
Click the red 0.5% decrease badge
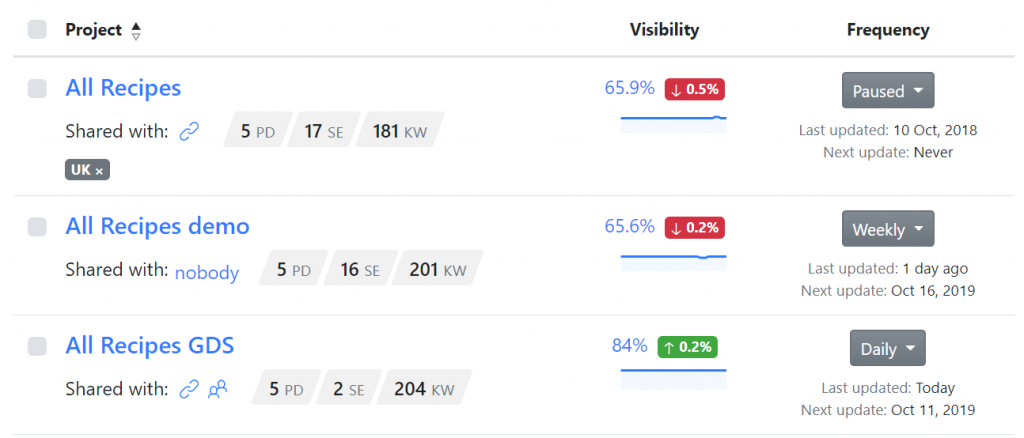point(695,89)
